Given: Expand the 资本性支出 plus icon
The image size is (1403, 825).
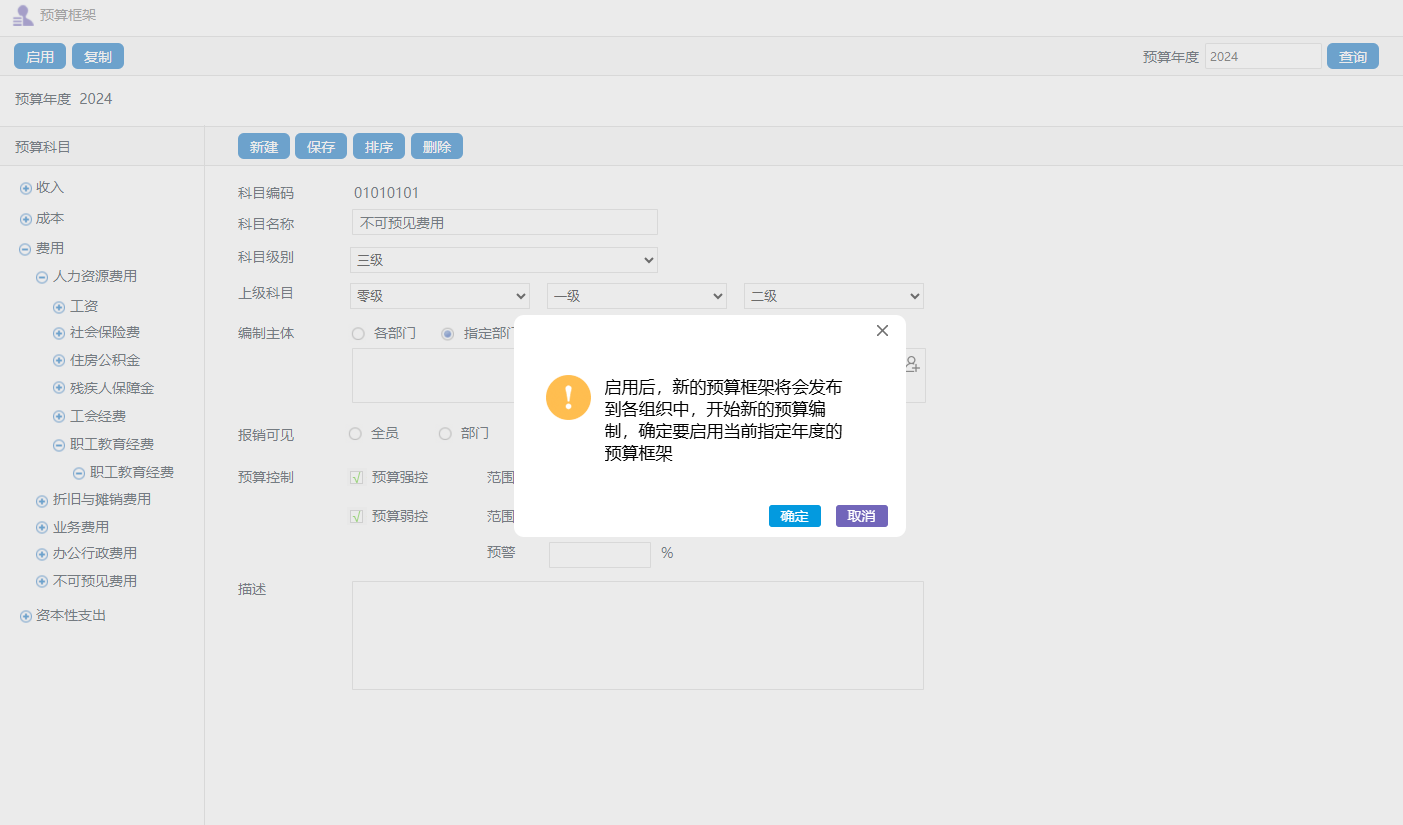Looking at the screenshot, I should tap(26, 616).
